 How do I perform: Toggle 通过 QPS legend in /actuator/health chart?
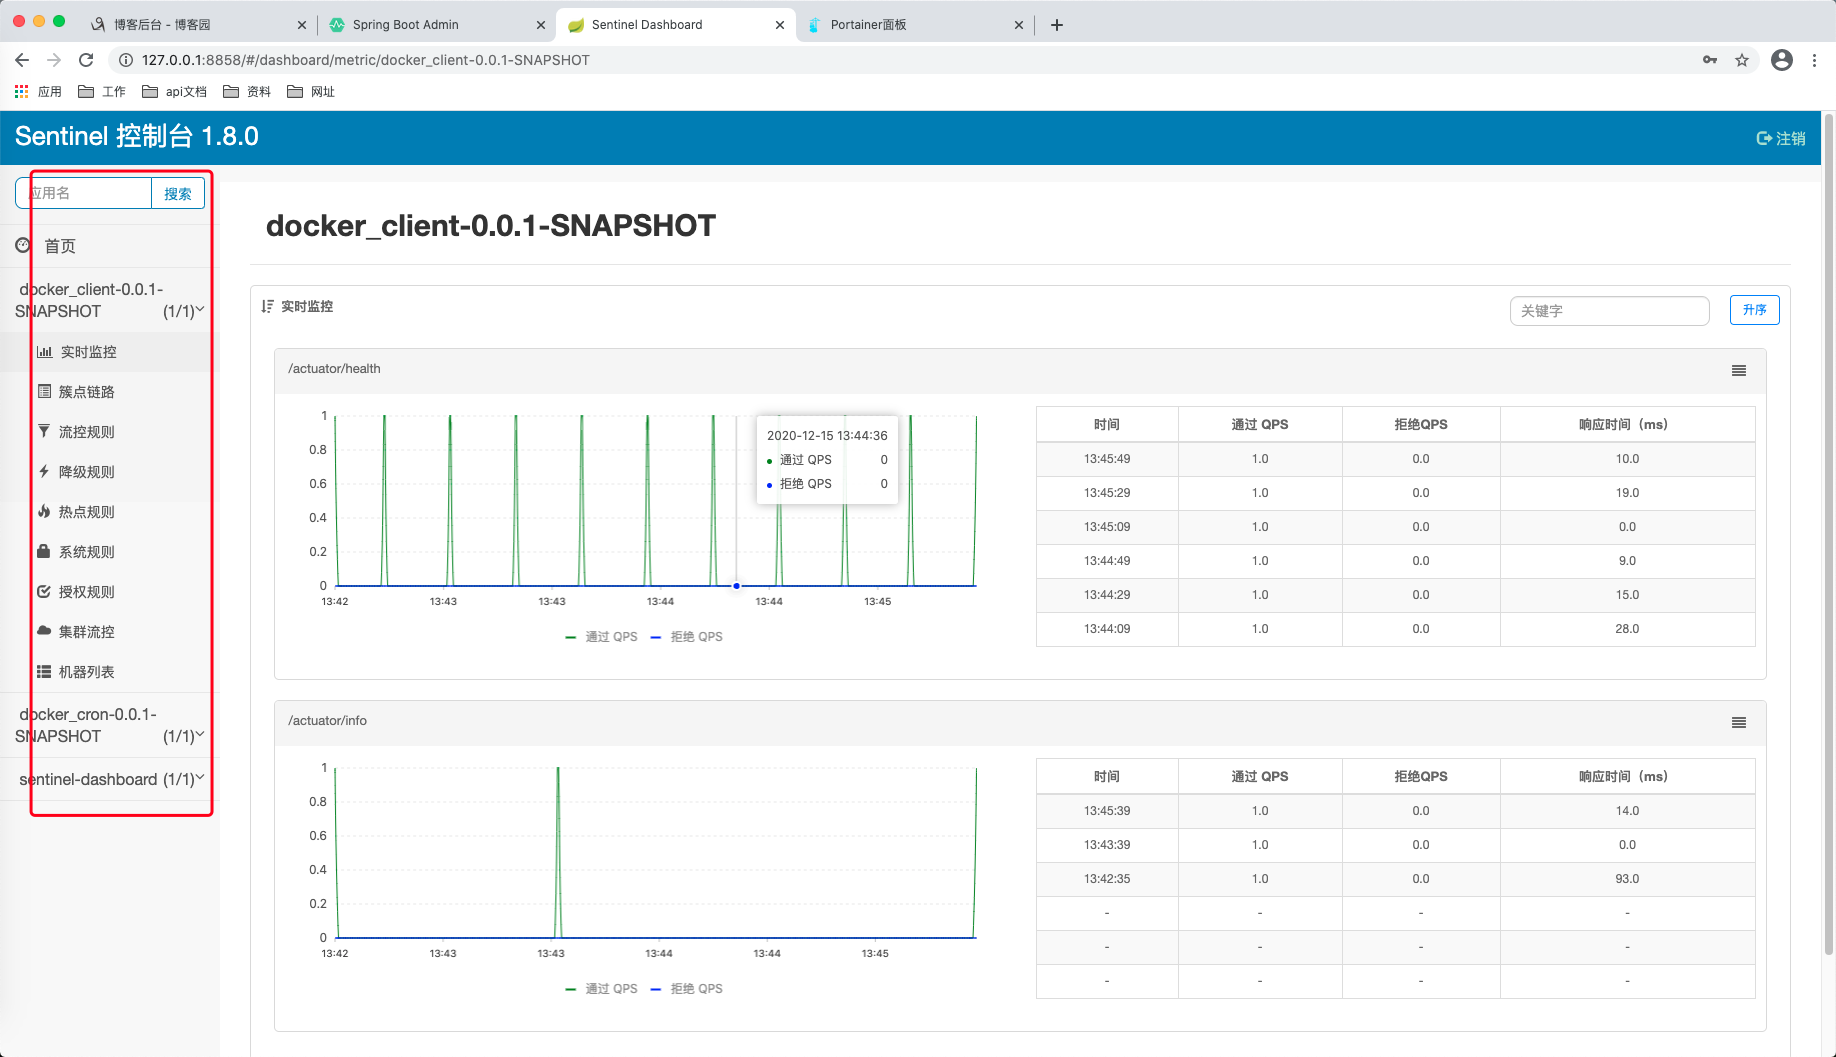pyautogui.click(x=601, y=637)
